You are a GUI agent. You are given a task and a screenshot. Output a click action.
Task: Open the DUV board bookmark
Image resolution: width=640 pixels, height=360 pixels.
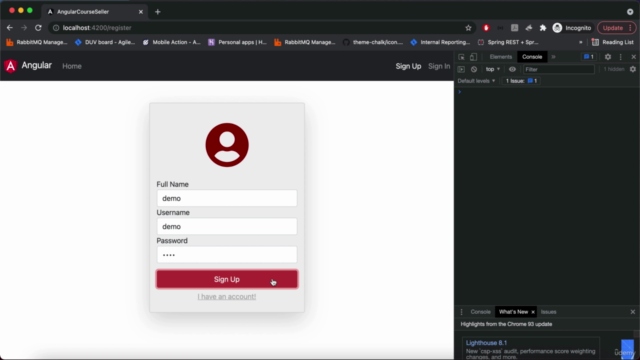point(105,42)
